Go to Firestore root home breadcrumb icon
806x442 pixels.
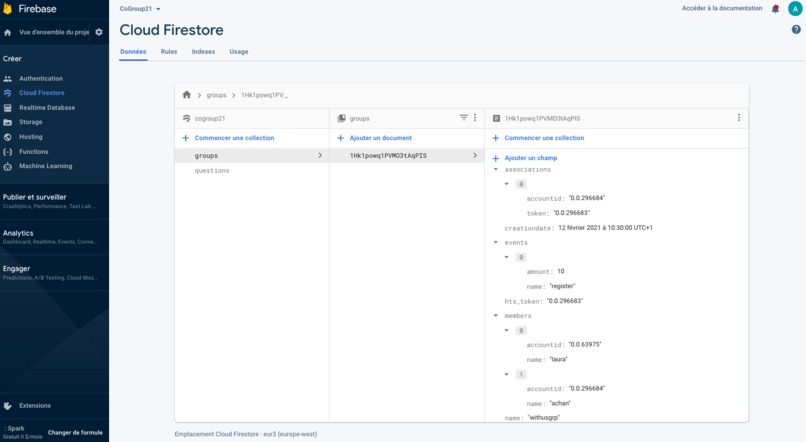click(187, 95)
